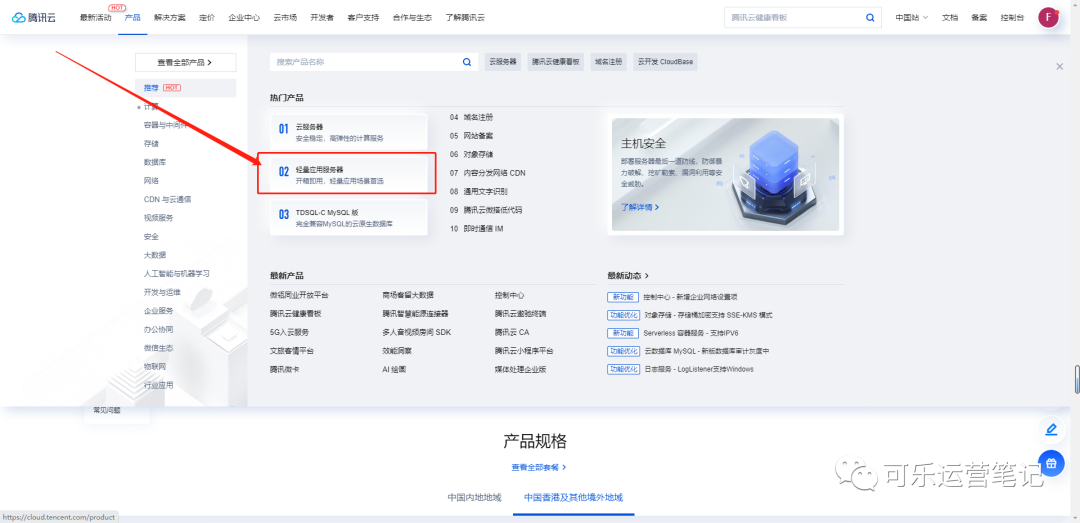Switch to 中国香港及其他境外地域 tab
The height and width of the screenshot is (523, 1080).
click(x=574, y=497)
